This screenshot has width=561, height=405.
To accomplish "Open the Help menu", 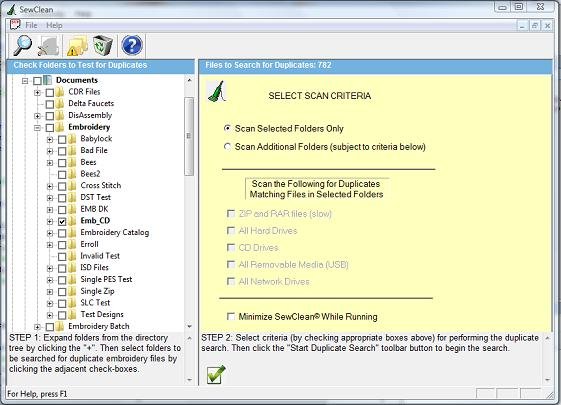I will (x=54, y=25).
